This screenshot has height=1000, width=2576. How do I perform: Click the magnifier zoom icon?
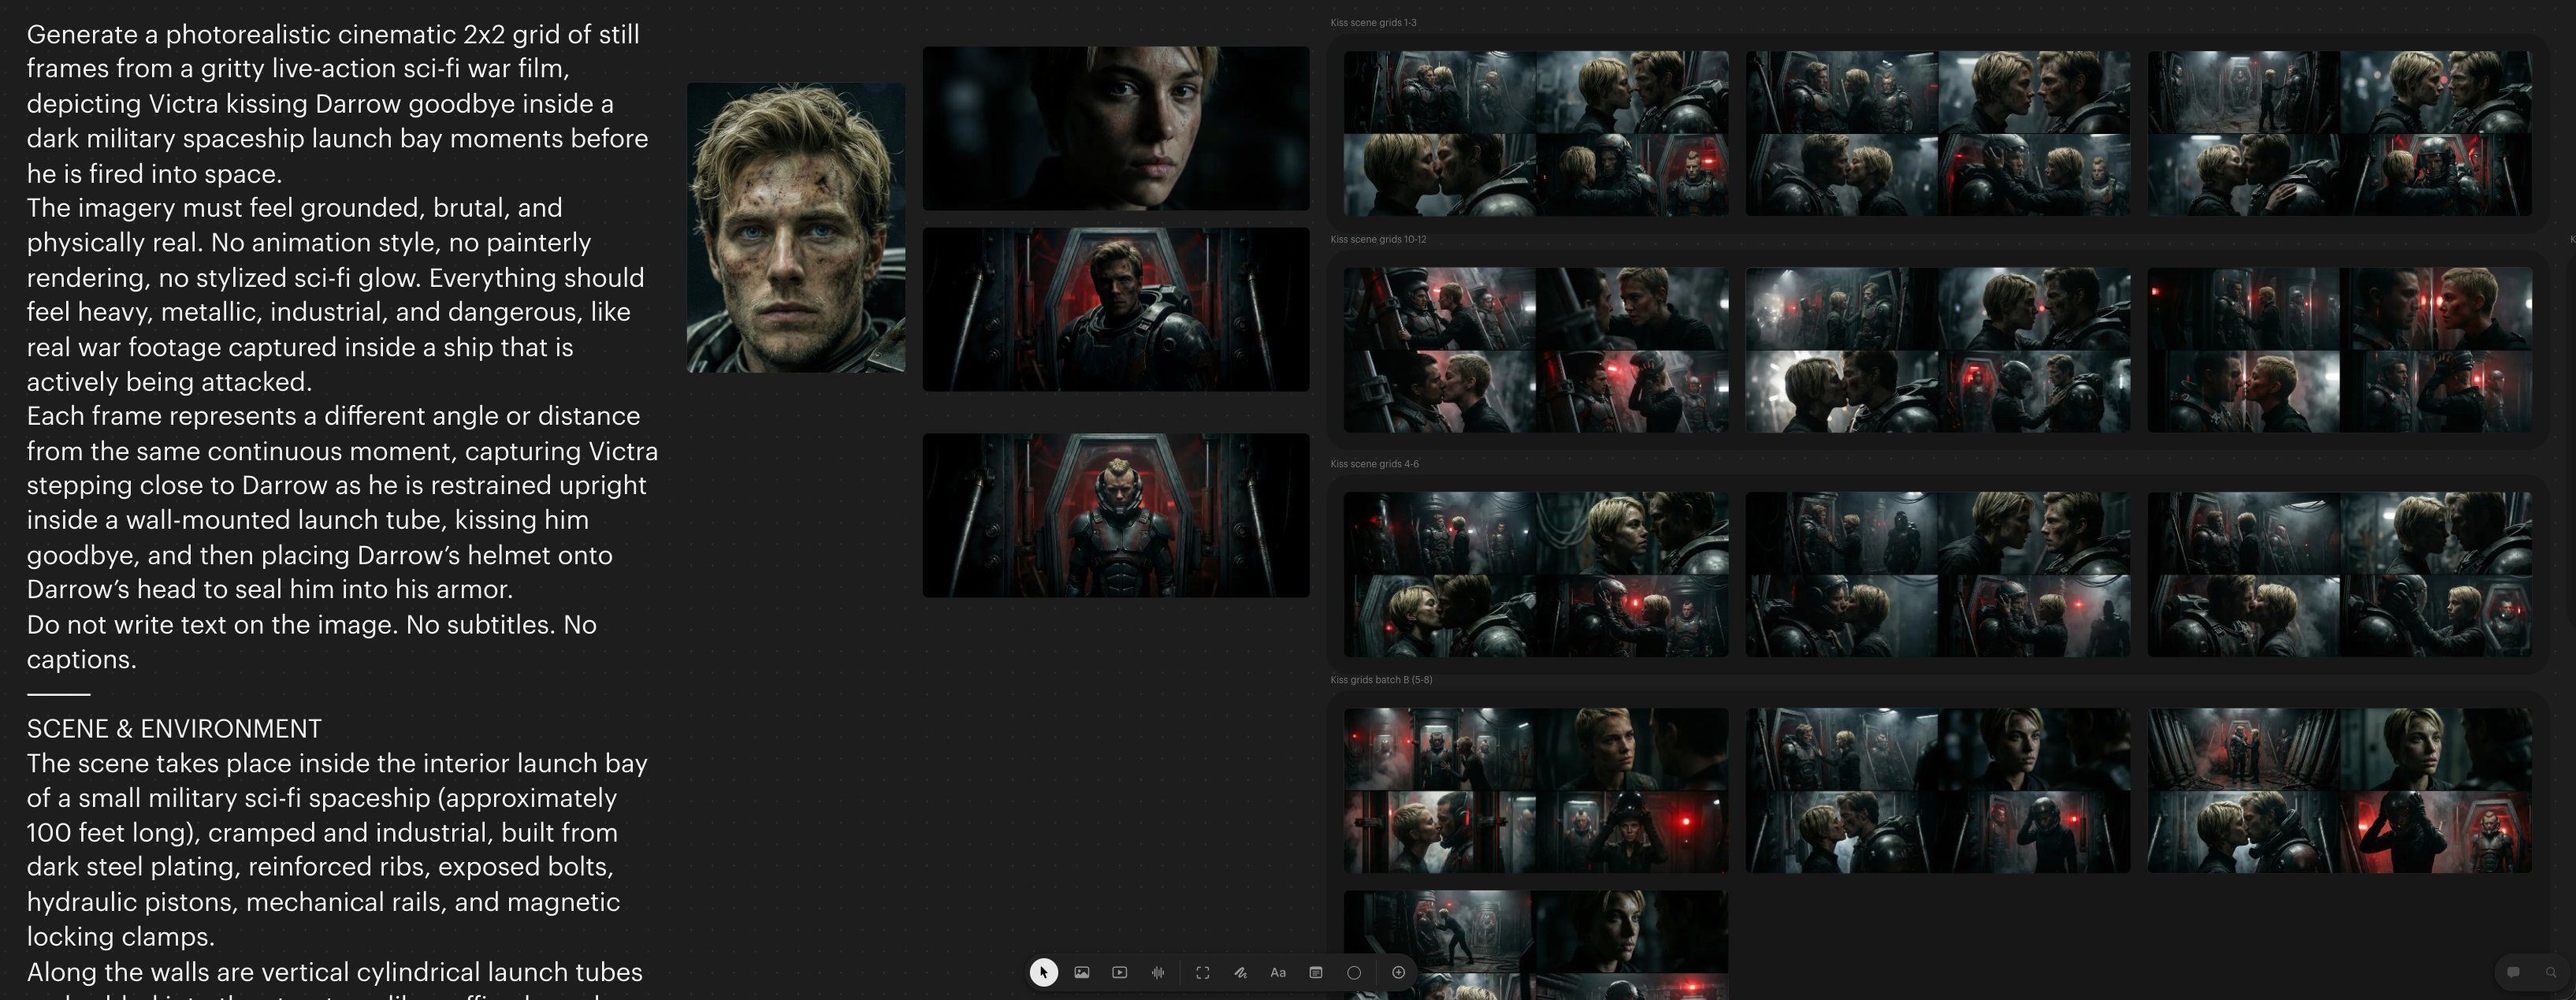[x=2551, y=972]
